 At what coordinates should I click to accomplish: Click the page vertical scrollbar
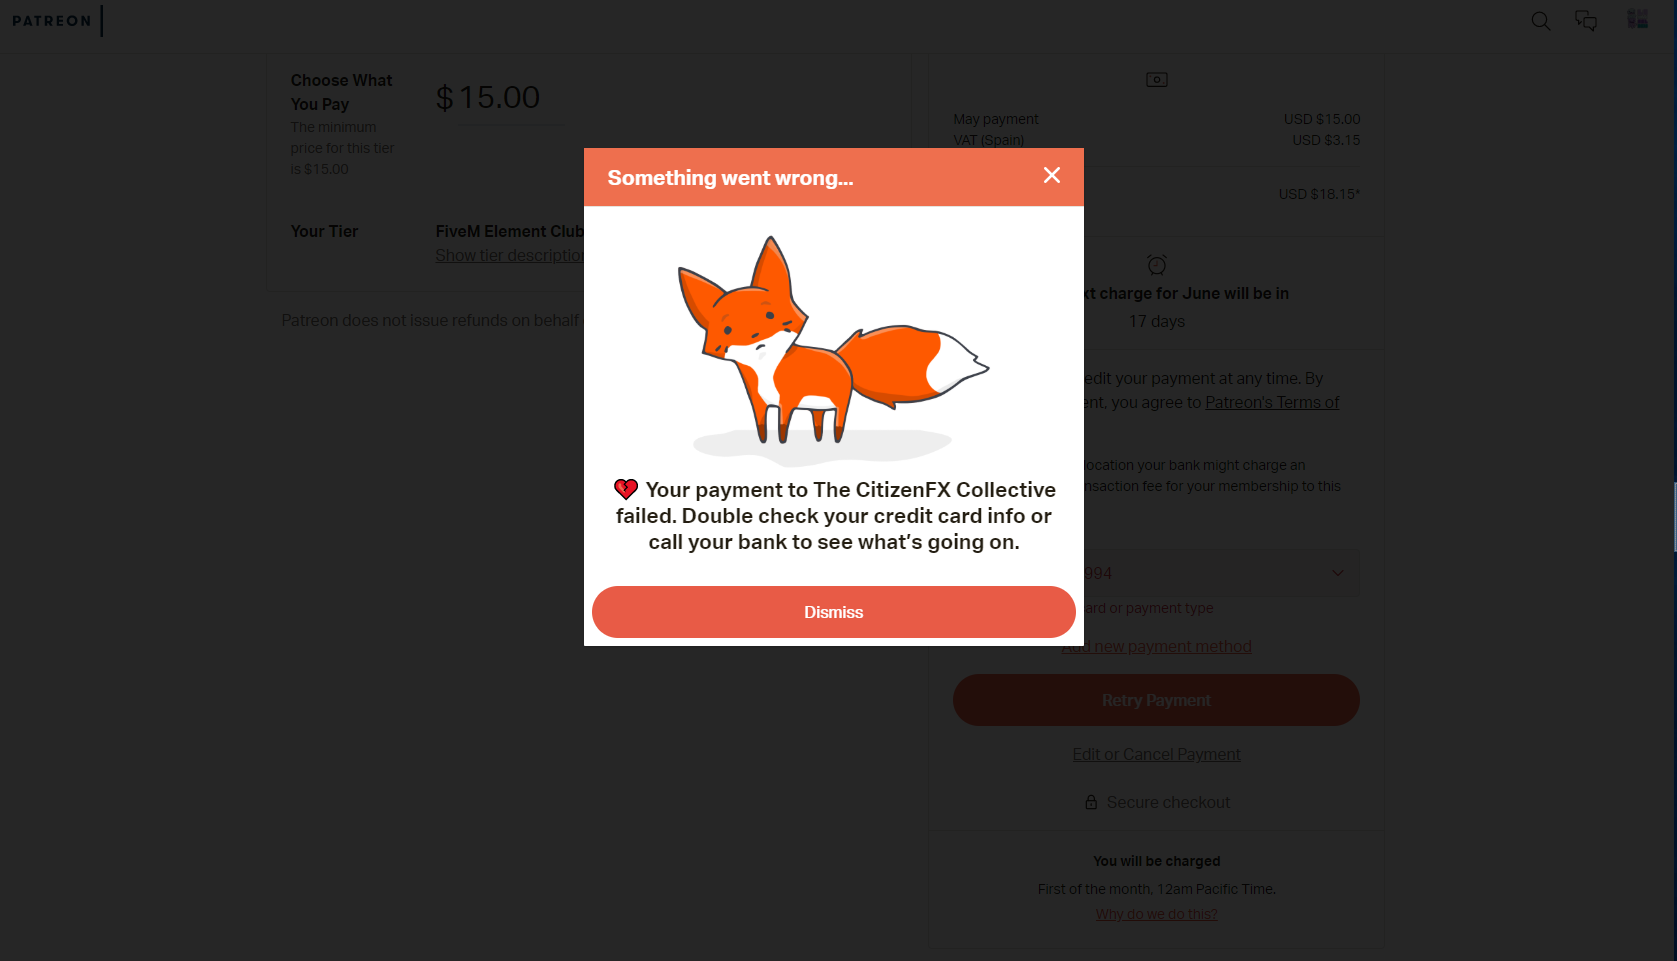[1675, 517]
